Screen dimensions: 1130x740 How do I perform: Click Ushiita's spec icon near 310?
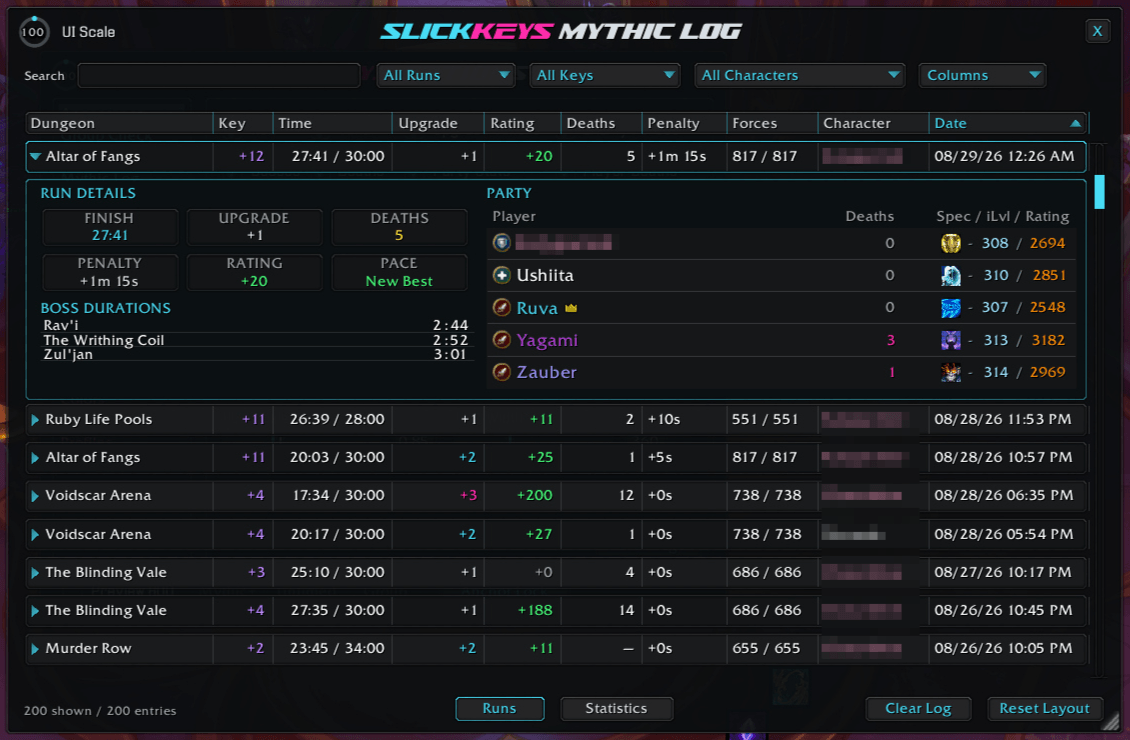coord(951,276)
